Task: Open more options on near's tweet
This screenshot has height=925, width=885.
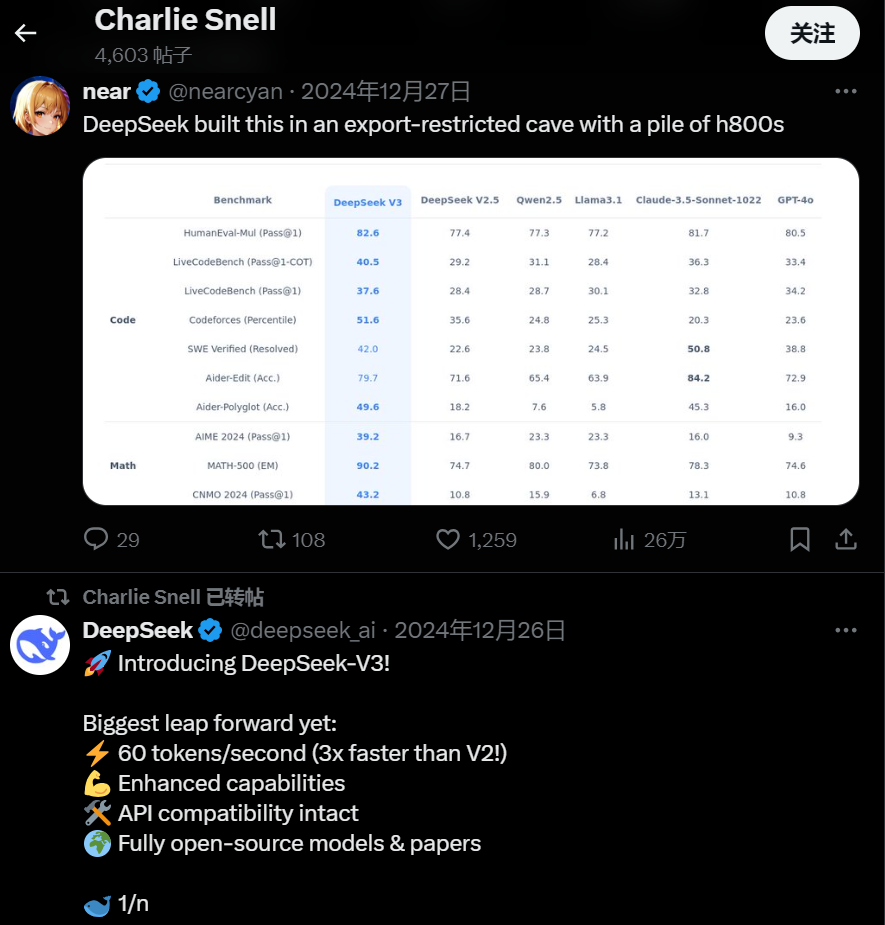Action: pyautogui.click(x=846, y=91)
